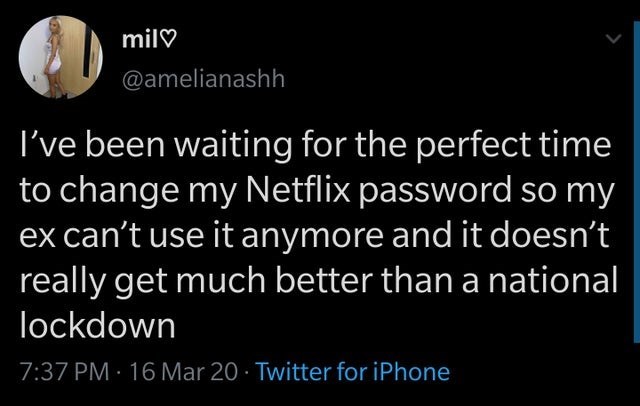Screen dimensions: 640x406
Task: Select the "16 Mar 20" date text
Action: coord(183,372)
